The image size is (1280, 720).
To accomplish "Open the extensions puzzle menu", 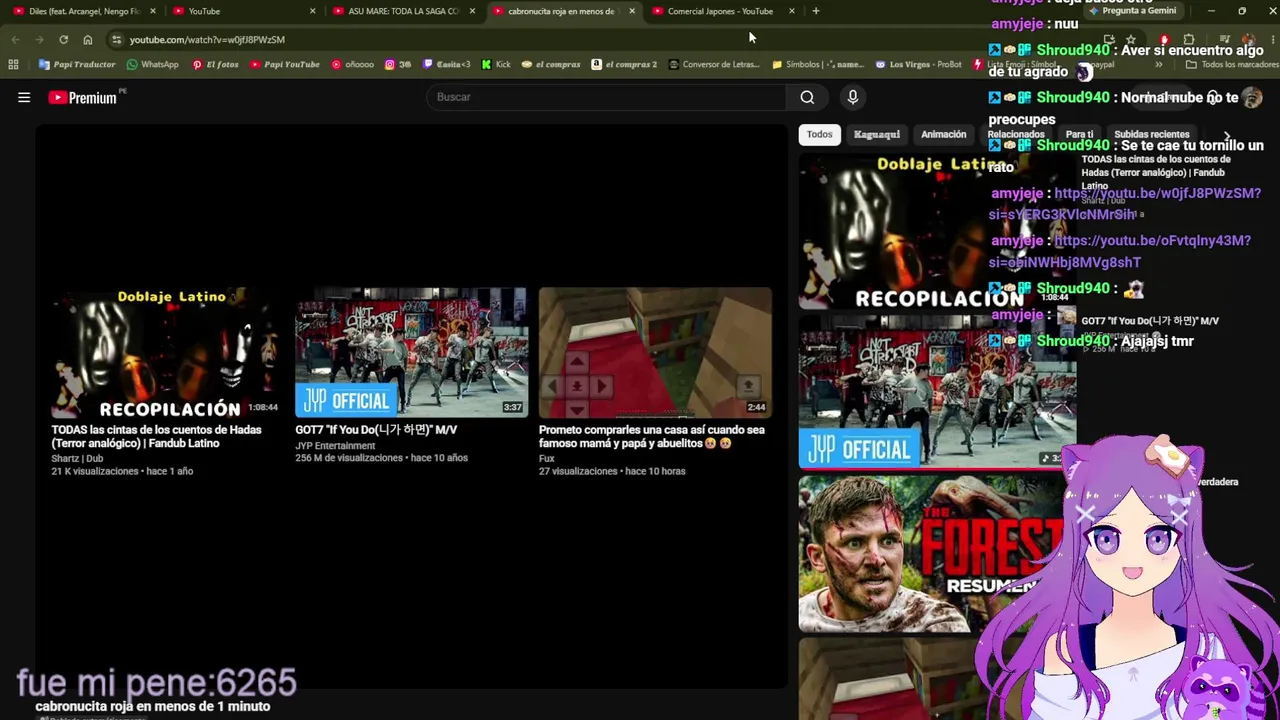I will (1189, 39).
